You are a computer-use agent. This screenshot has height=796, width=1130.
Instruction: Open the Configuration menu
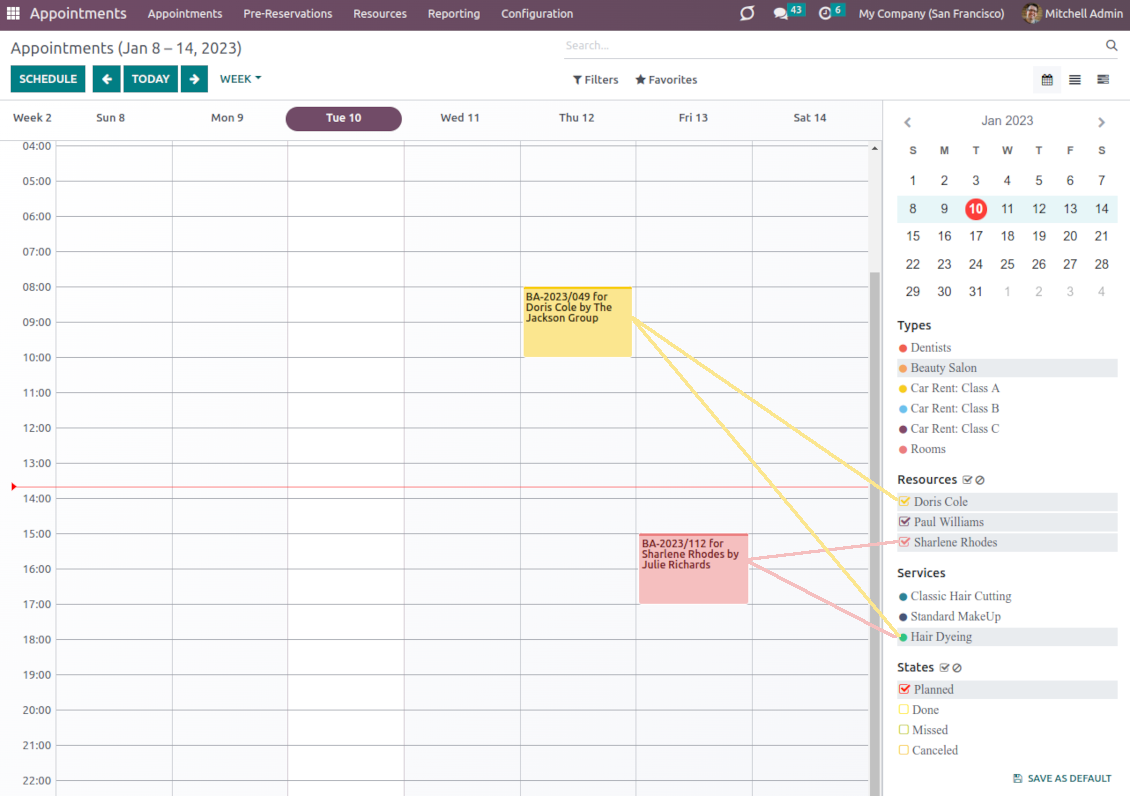[x=537, y=14]
